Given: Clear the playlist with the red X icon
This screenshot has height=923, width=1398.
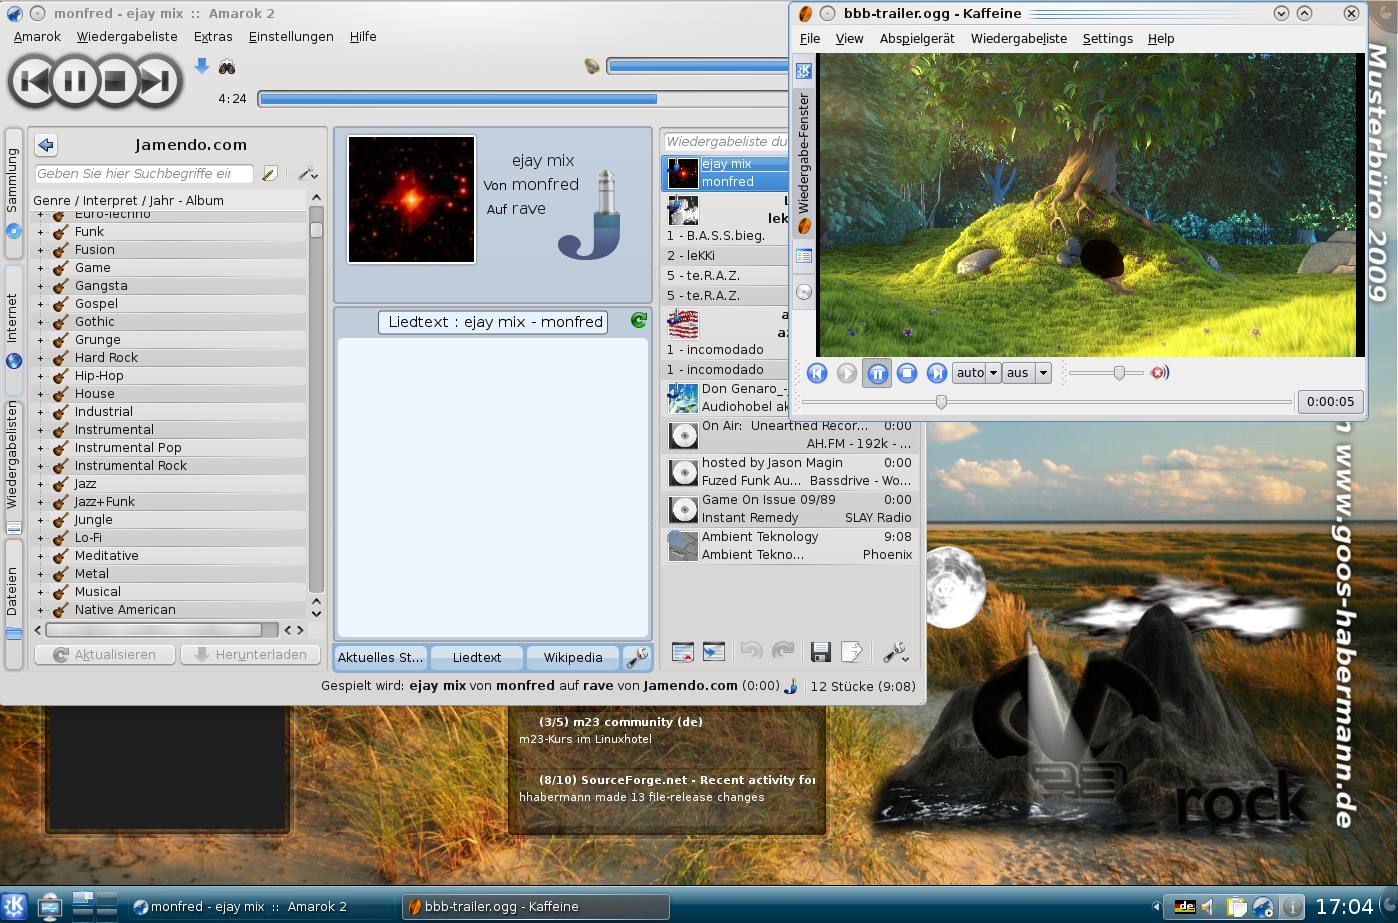Looking at the screenshot, I should 683,652.
